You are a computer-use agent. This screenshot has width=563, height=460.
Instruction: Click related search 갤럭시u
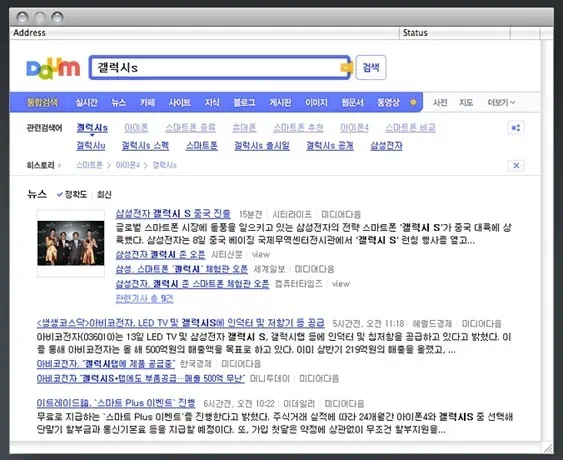click(91, 146)
